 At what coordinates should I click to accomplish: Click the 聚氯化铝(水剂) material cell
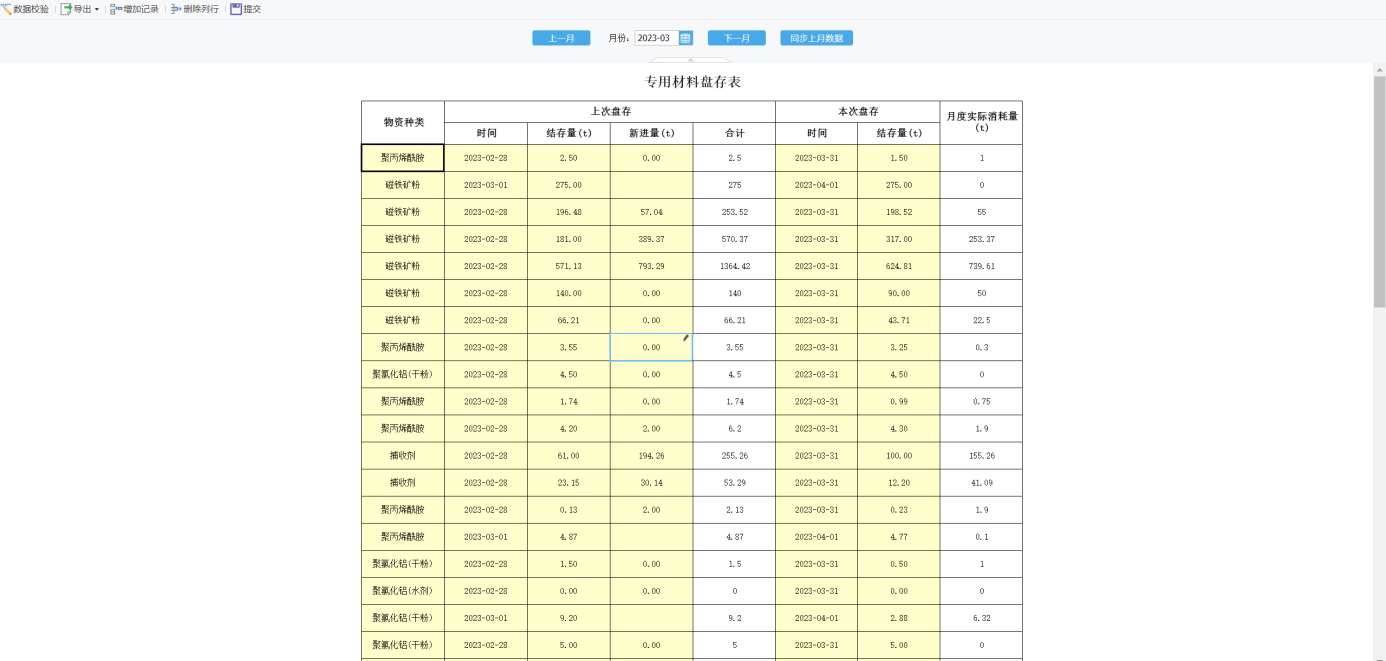click(403, 590)
